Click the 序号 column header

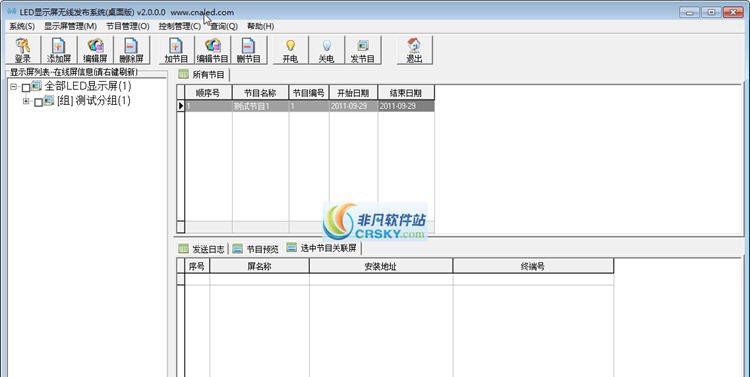(x=197, y=266)
